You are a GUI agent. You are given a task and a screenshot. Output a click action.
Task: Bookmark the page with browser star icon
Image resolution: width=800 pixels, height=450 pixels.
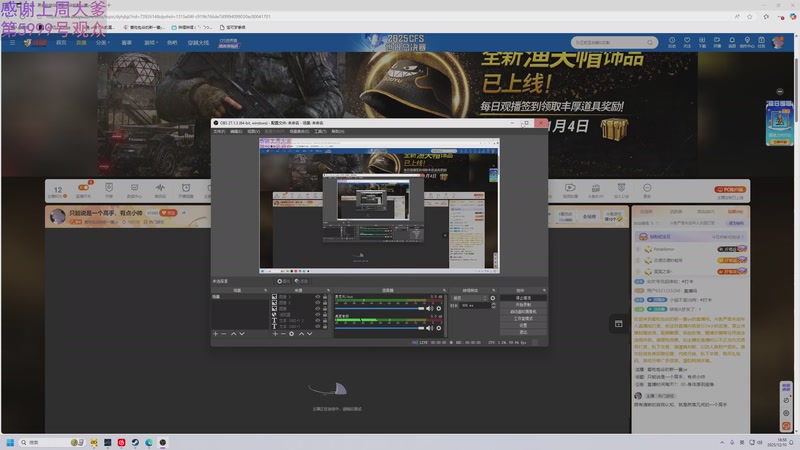click(x=749, y=16)
